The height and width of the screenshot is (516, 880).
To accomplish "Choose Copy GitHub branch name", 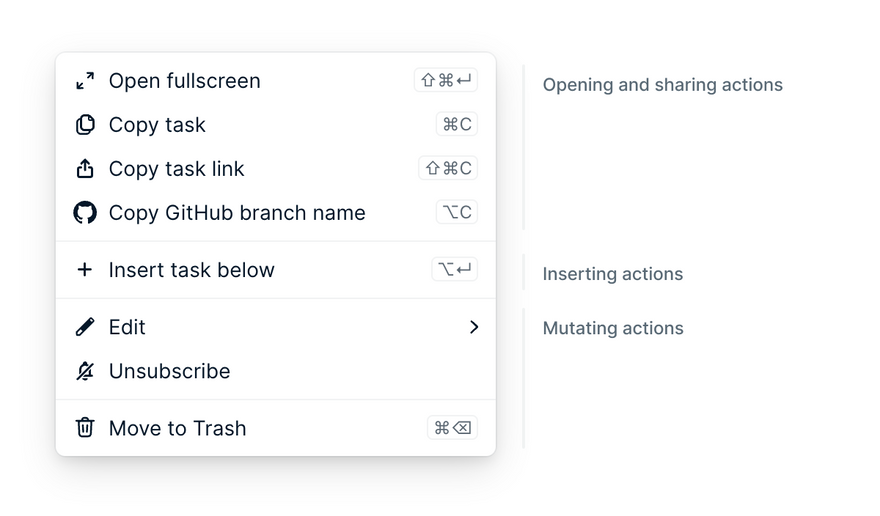I will tap(276, 213).
